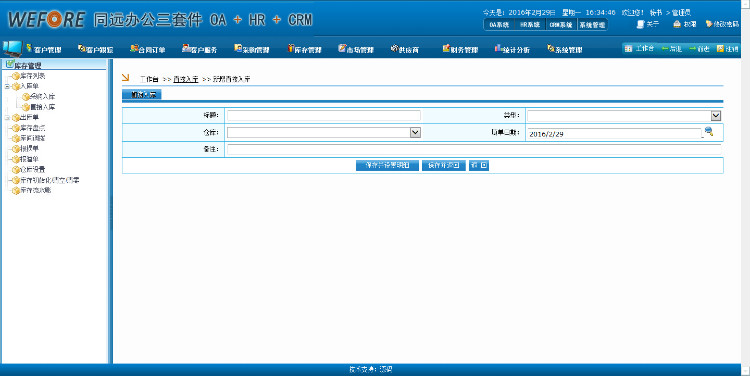Click the 保存并添加明细 button

[x=387, y=165]
